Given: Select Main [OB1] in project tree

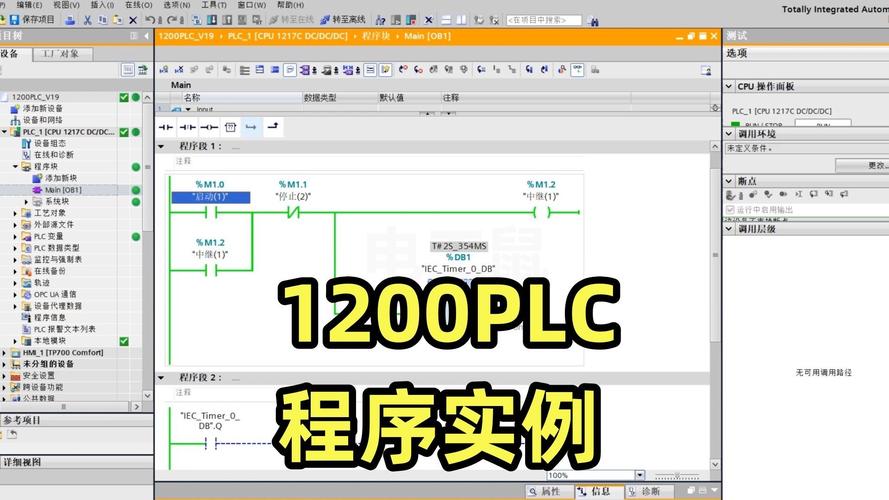Looking at the screenshot, I should tap(63, 190).
